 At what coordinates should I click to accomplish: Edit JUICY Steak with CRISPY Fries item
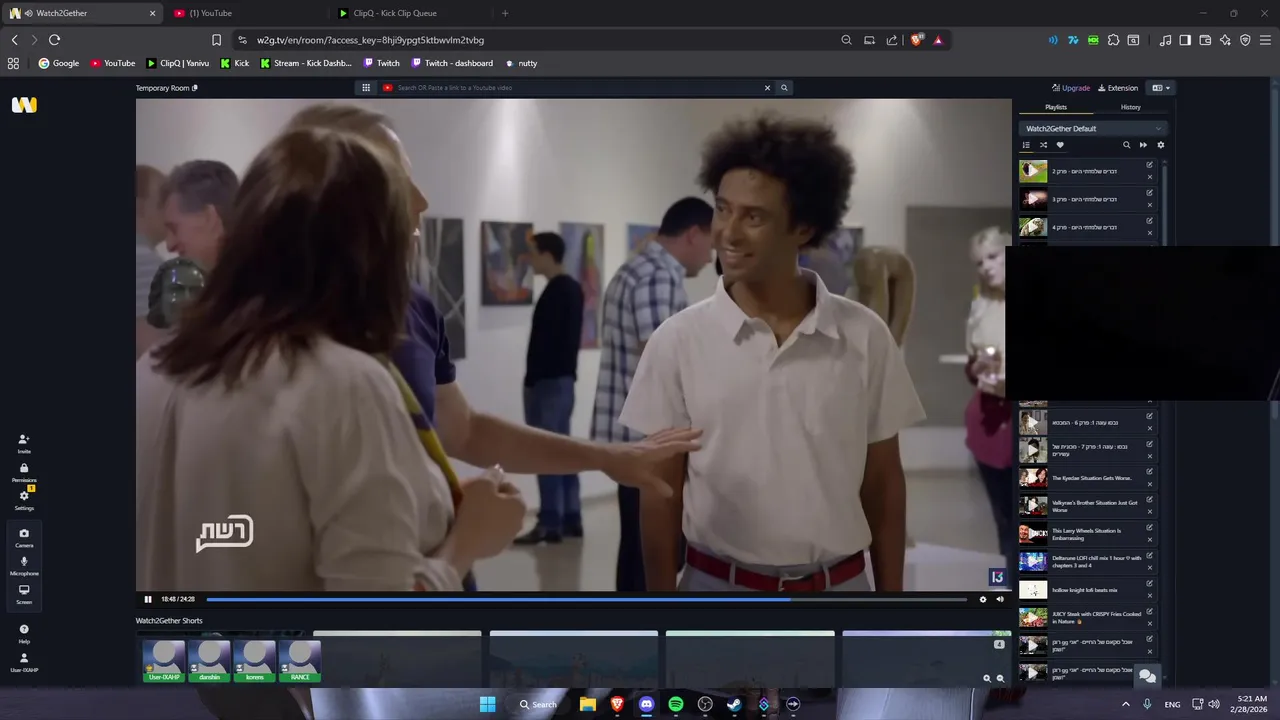(x=1149, y=612)
